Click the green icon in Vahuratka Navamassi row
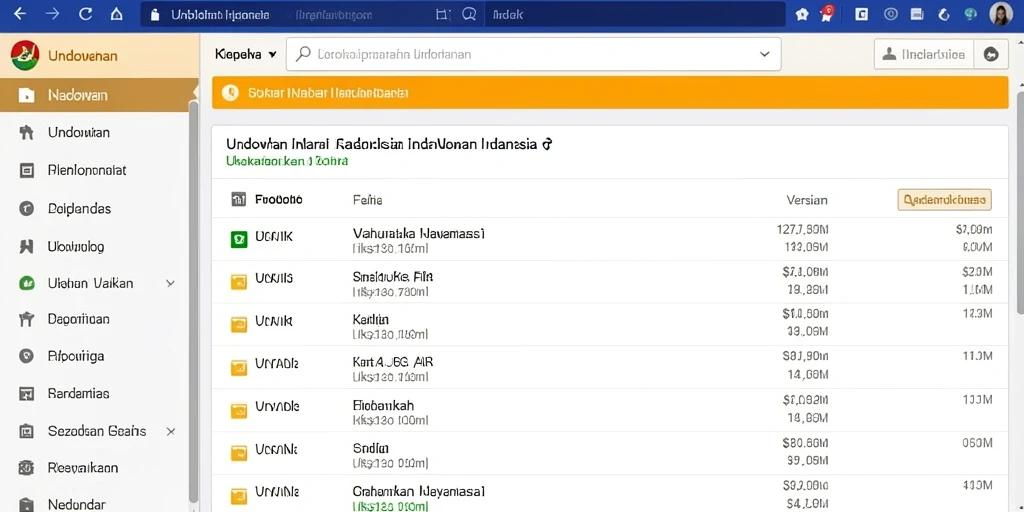 [x=239, y=239]
